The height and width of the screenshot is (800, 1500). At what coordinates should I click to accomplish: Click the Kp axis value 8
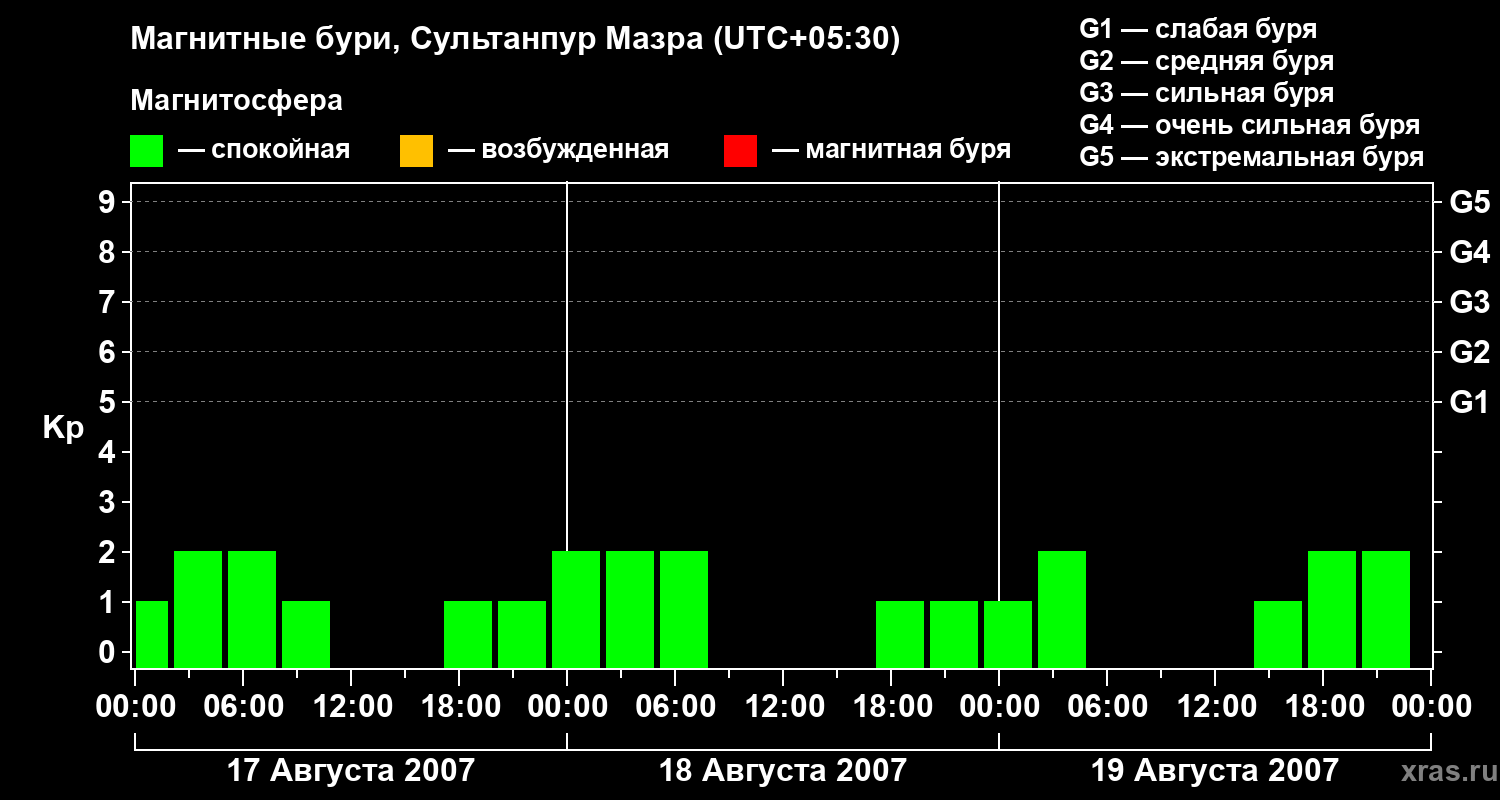click(x=109, y=252)
